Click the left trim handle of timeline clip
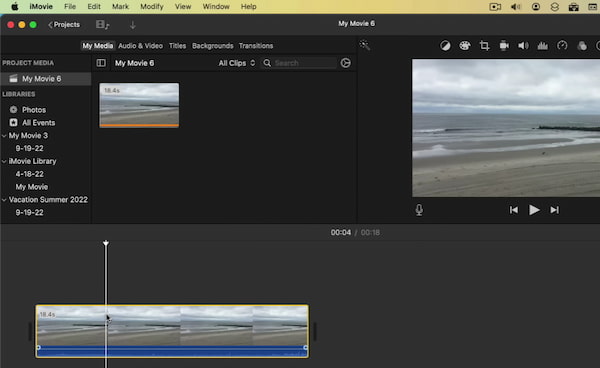The height and width of the screenshot is (368, 600). [x=30, y=331]
